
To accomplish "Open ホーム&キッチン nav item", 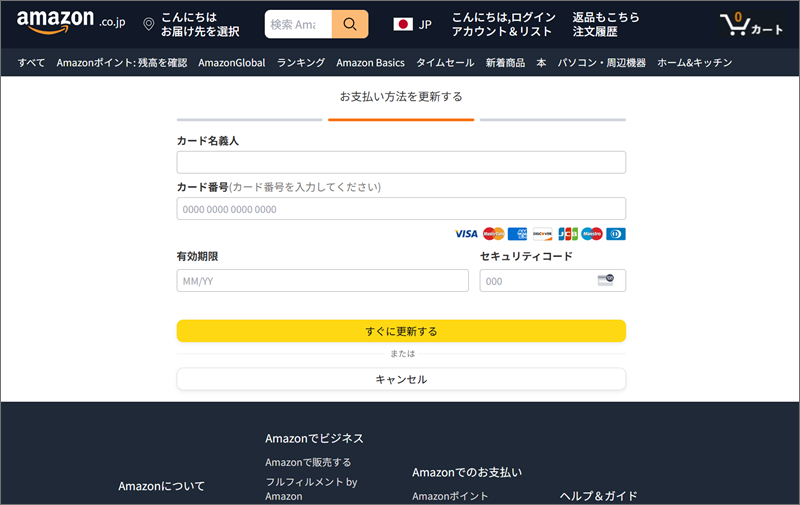I will point(694,63).
